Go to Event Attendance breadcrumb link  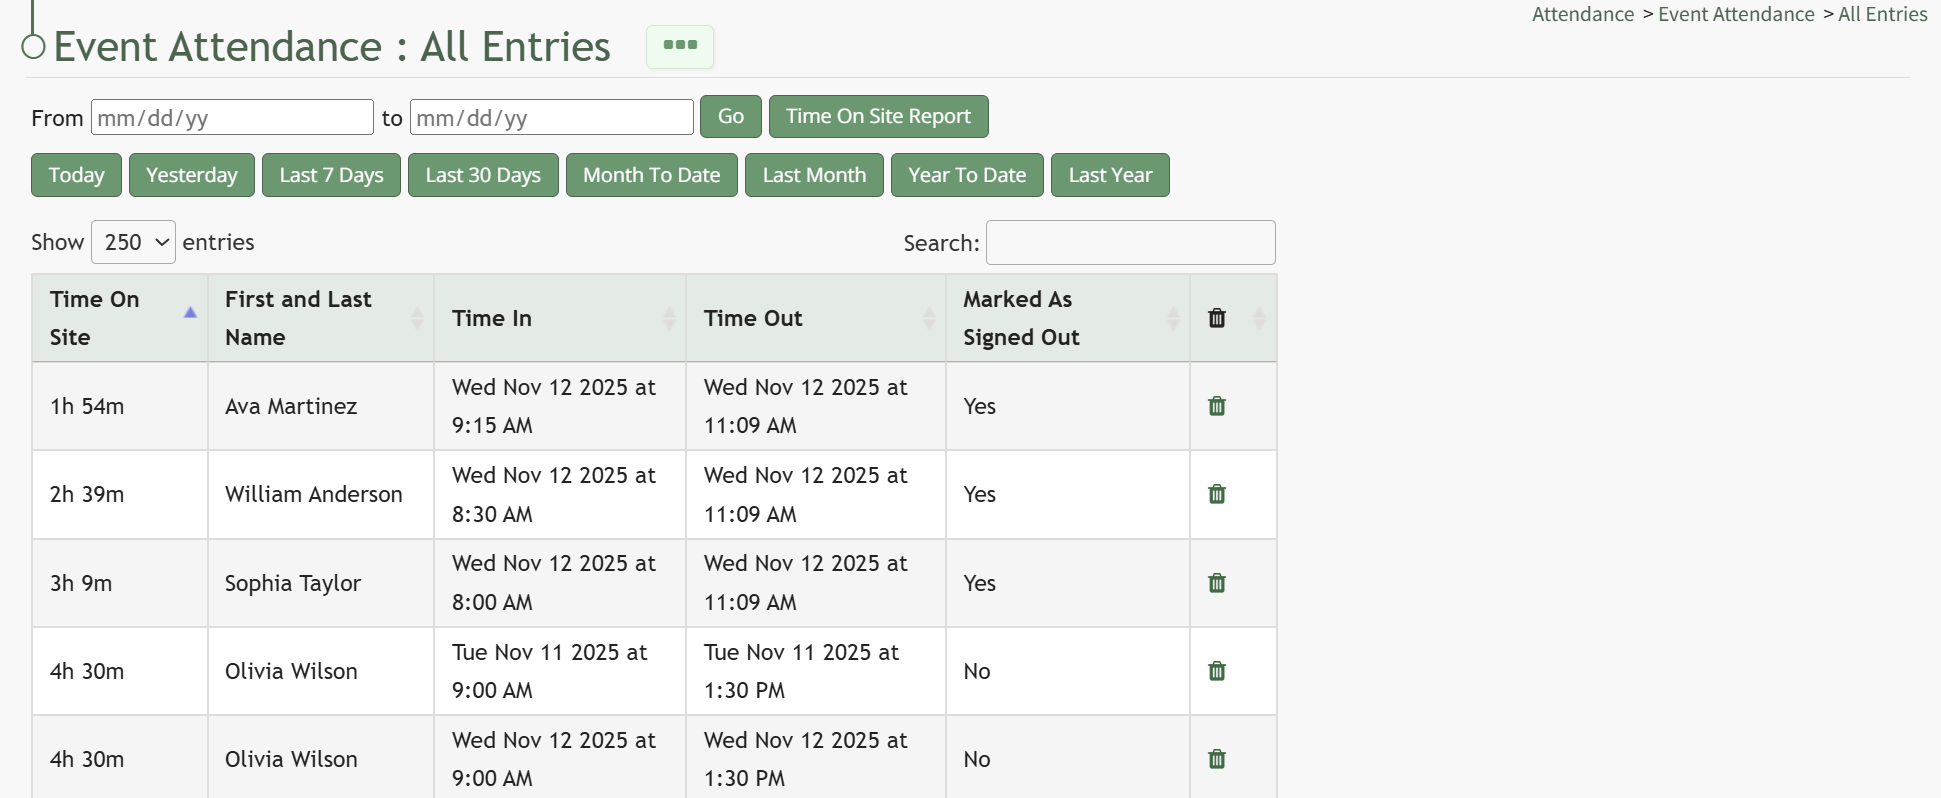click(1736, 14)
